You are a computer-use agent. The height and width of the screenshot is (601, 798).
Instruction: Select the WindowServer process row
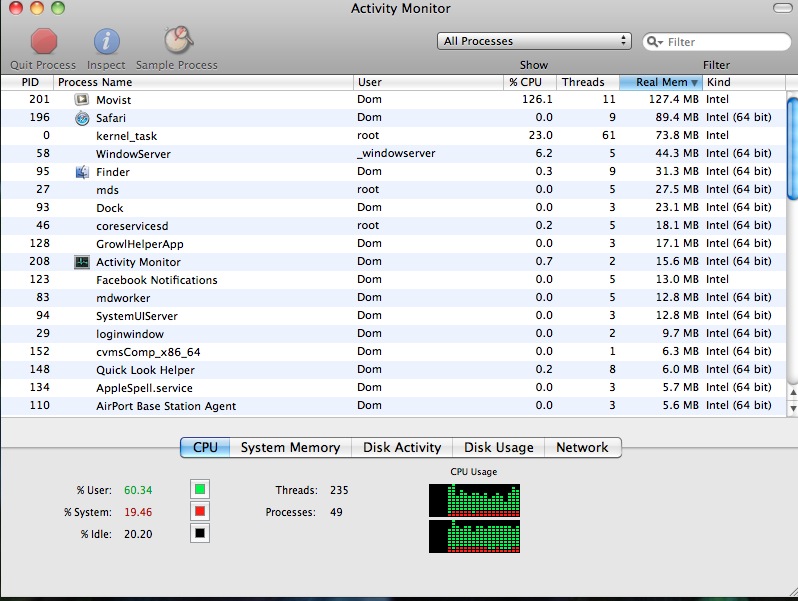[393, 154]
